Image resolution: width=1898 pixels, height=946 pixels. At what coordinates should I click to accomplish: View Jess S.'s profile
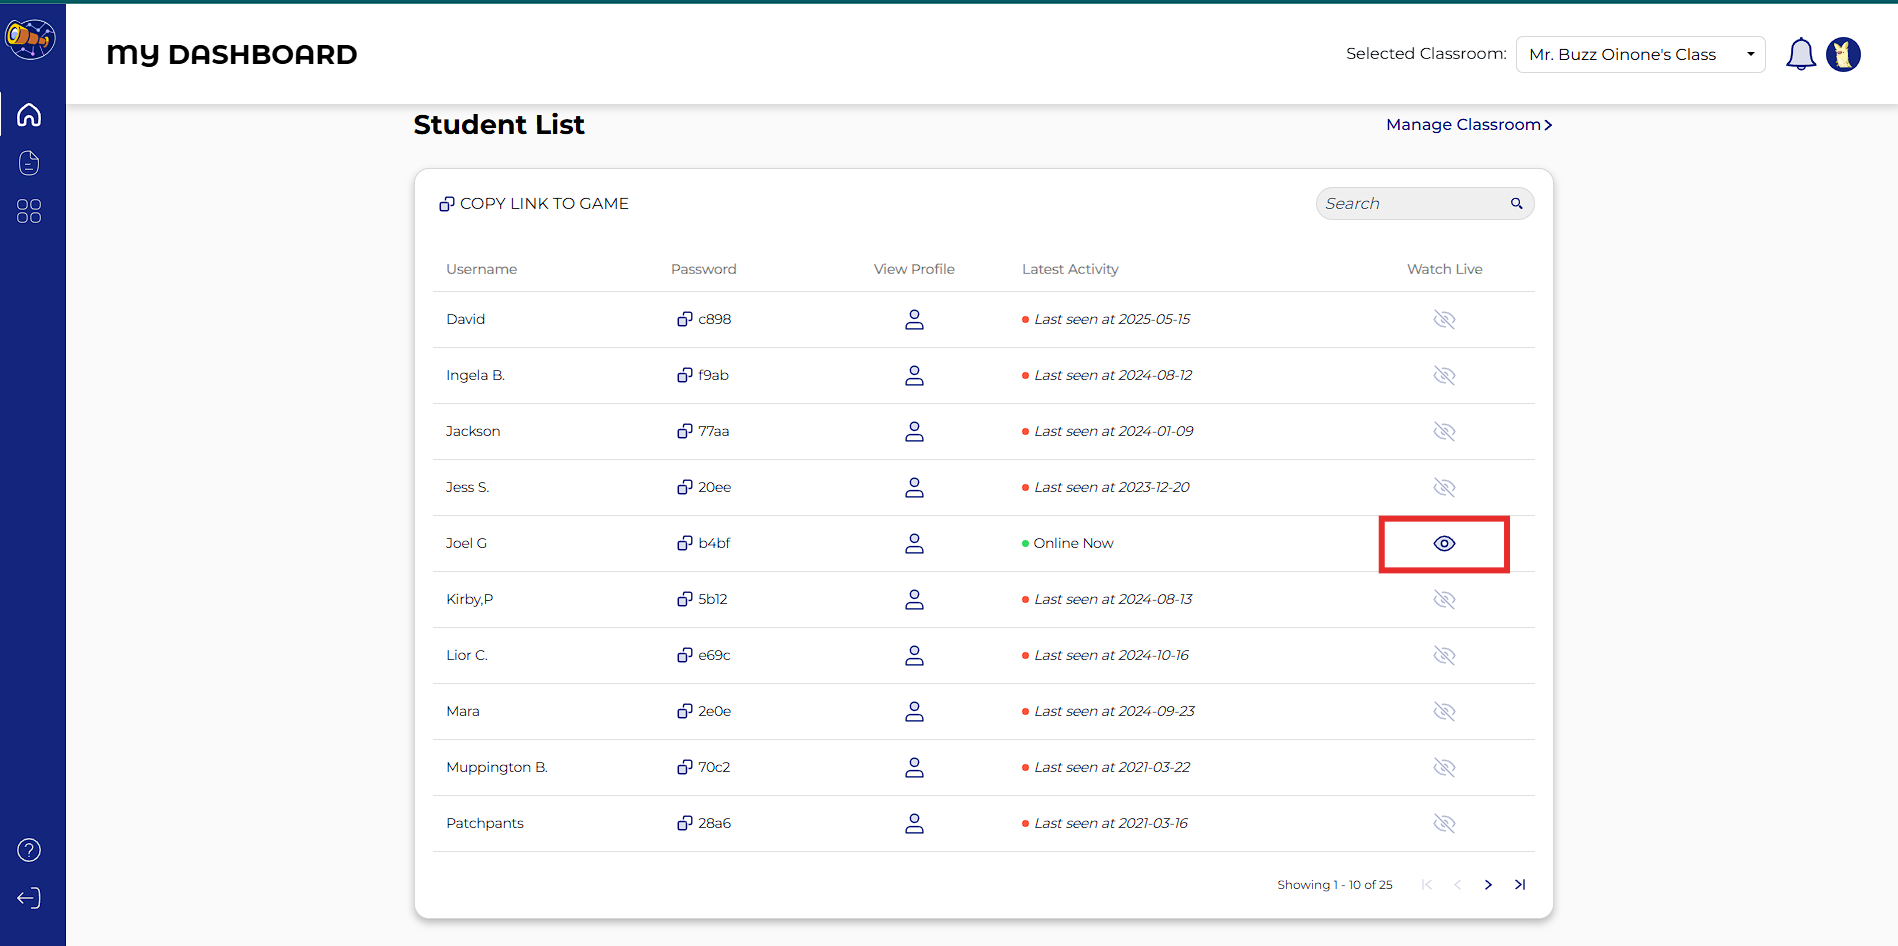click(914, 487)
